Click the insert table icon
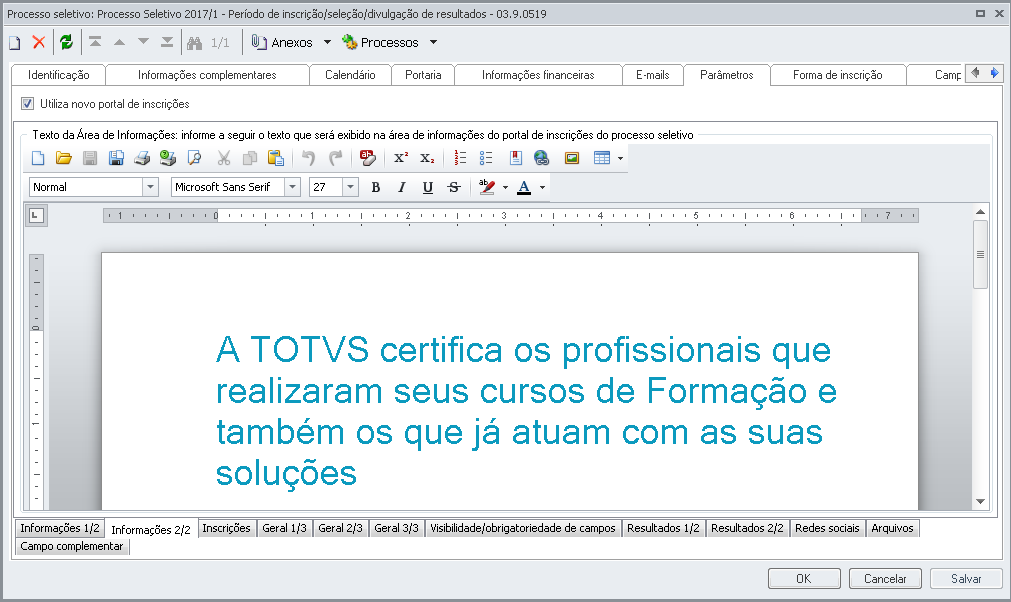Screen dimensions: 1011x602 [x=602, y=158]
